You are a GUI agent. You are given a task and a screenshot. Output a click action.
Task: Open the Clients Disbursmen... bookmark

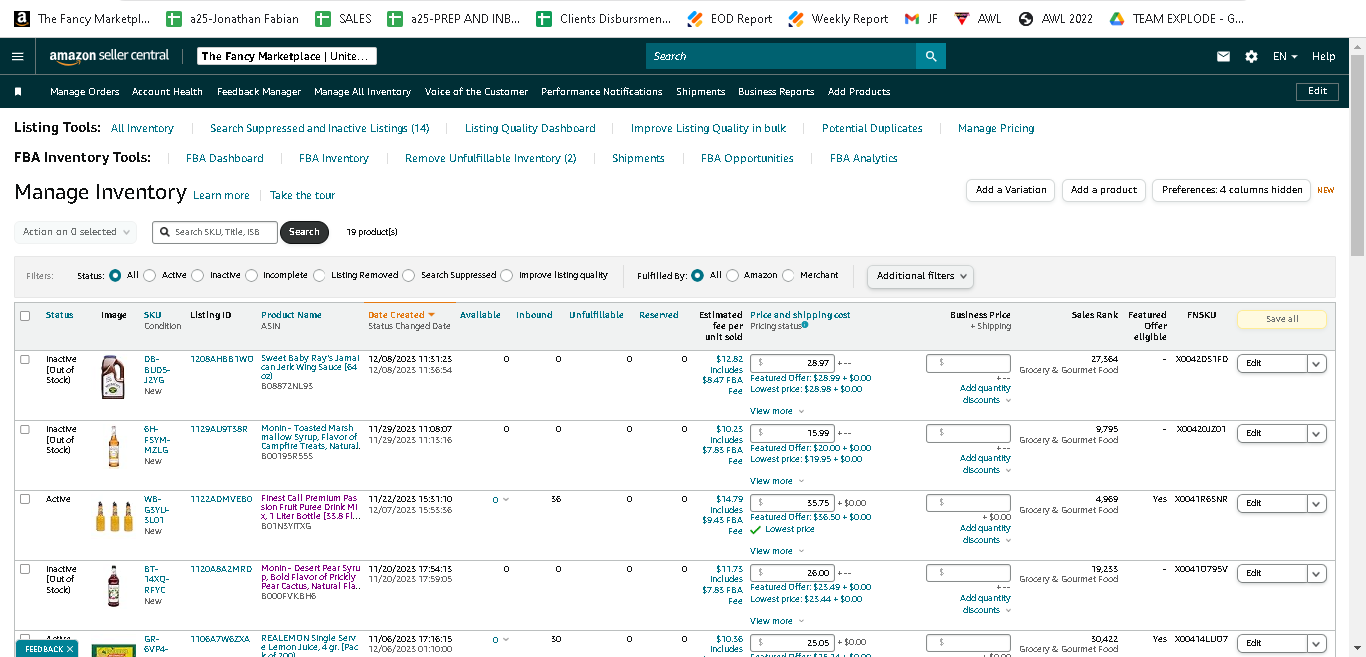coord(604,18)
